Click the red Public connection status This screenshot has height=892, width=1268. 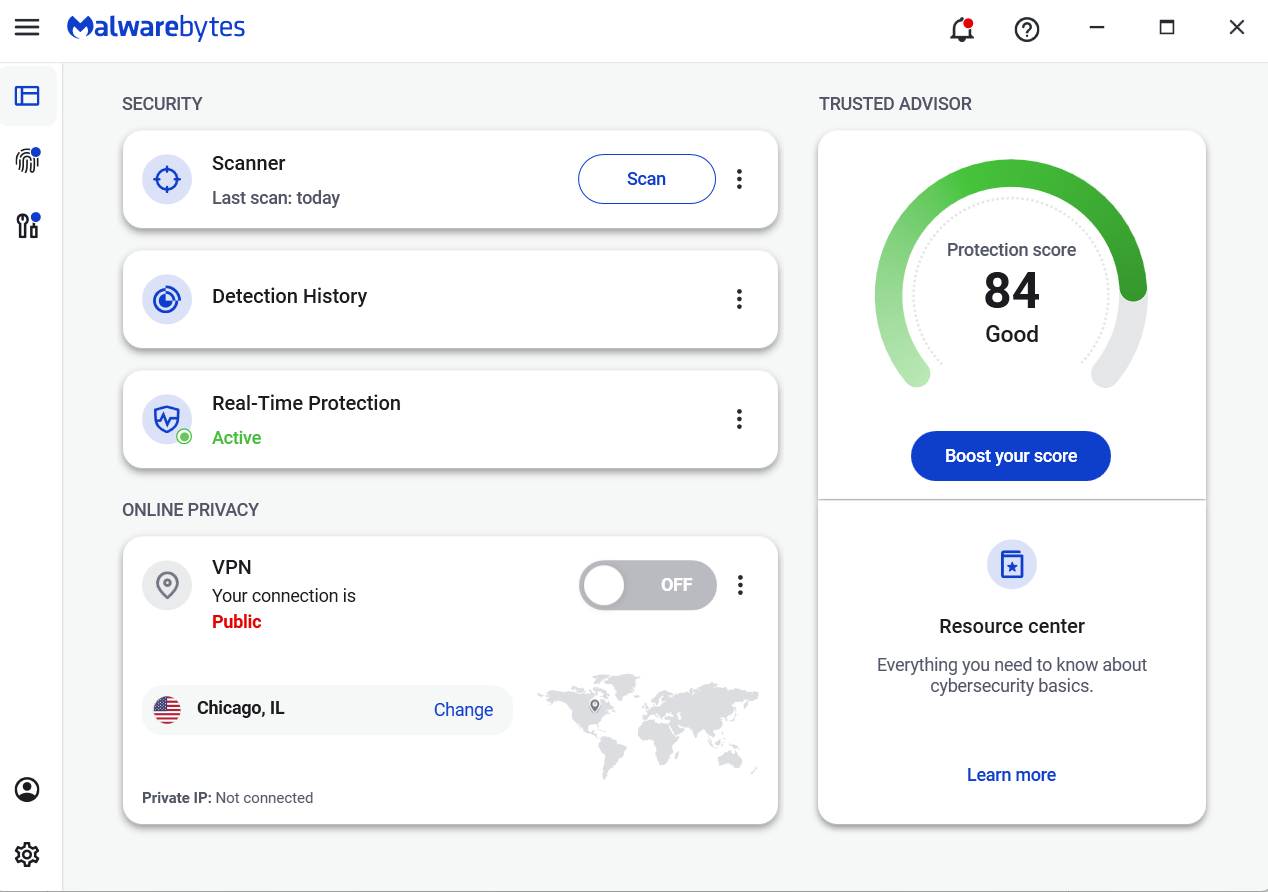(x=237, y=622)
